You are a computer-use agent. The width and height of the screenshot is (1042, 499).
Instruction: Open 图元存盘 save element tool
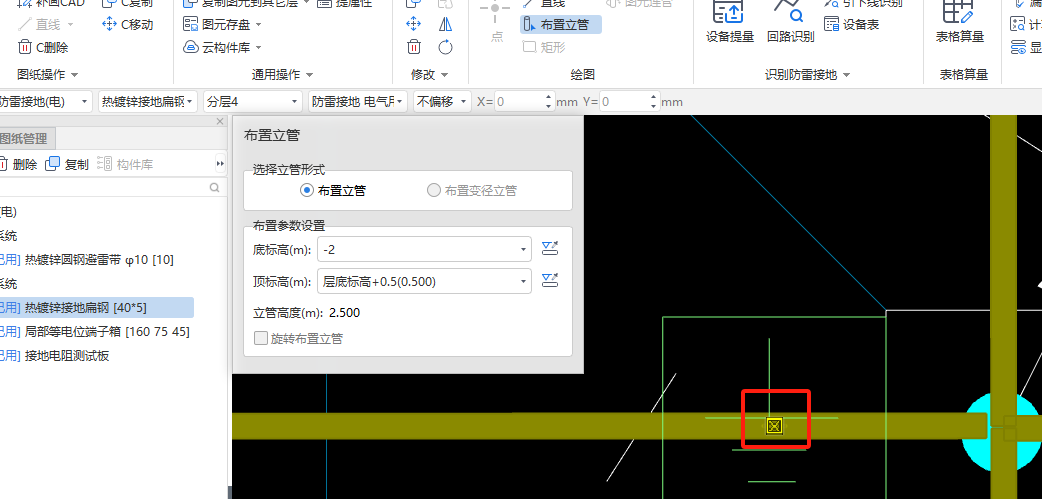(222, 25)
